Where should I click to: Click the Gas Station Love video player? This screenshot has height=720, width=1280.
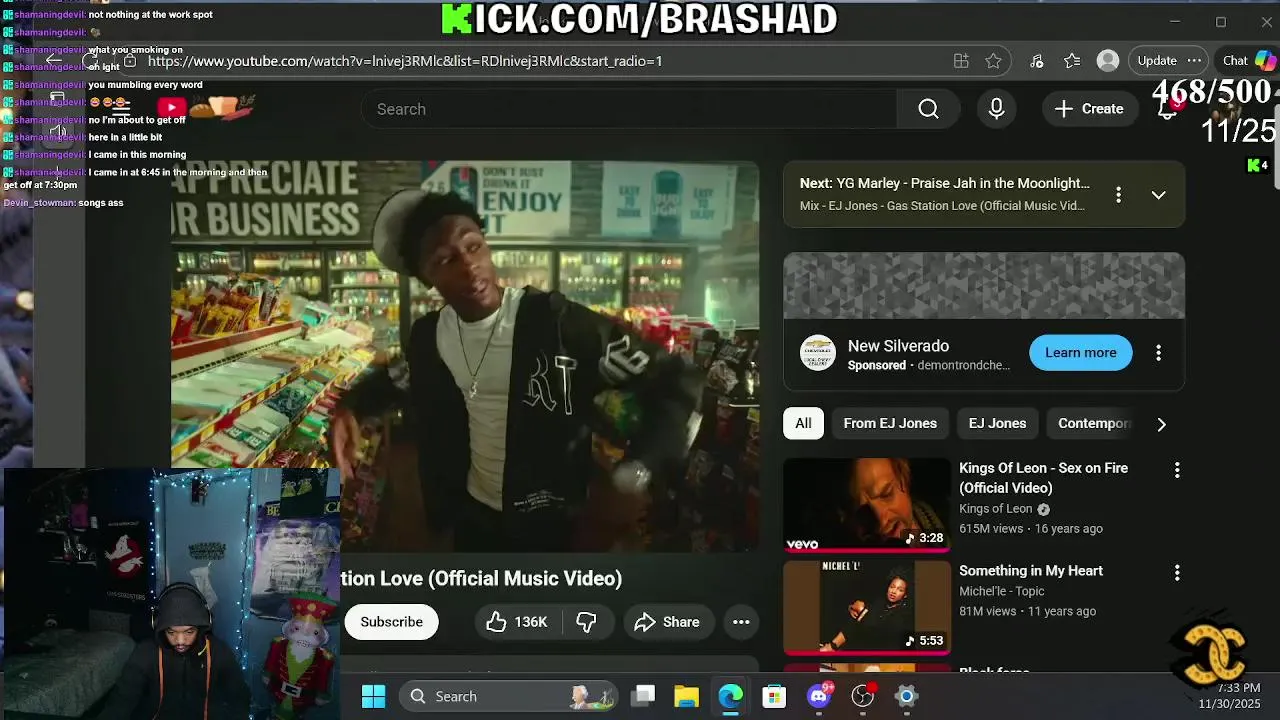pos(465,356)
